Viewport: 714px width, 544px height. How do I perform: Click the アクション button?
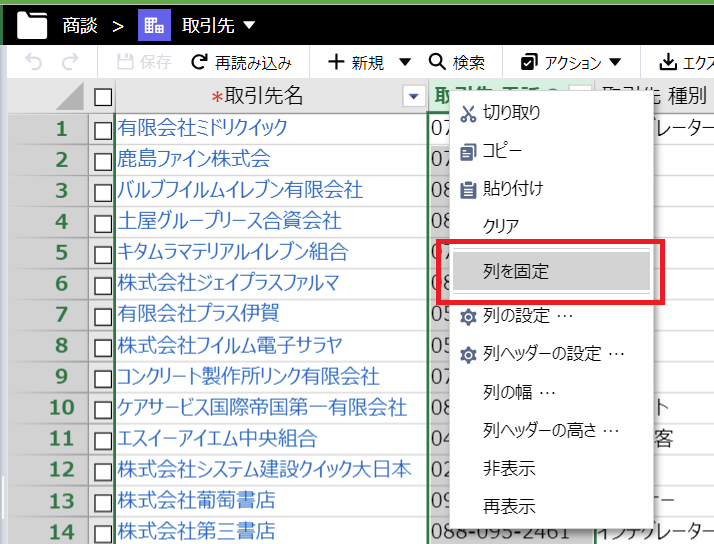click(562, 62)
